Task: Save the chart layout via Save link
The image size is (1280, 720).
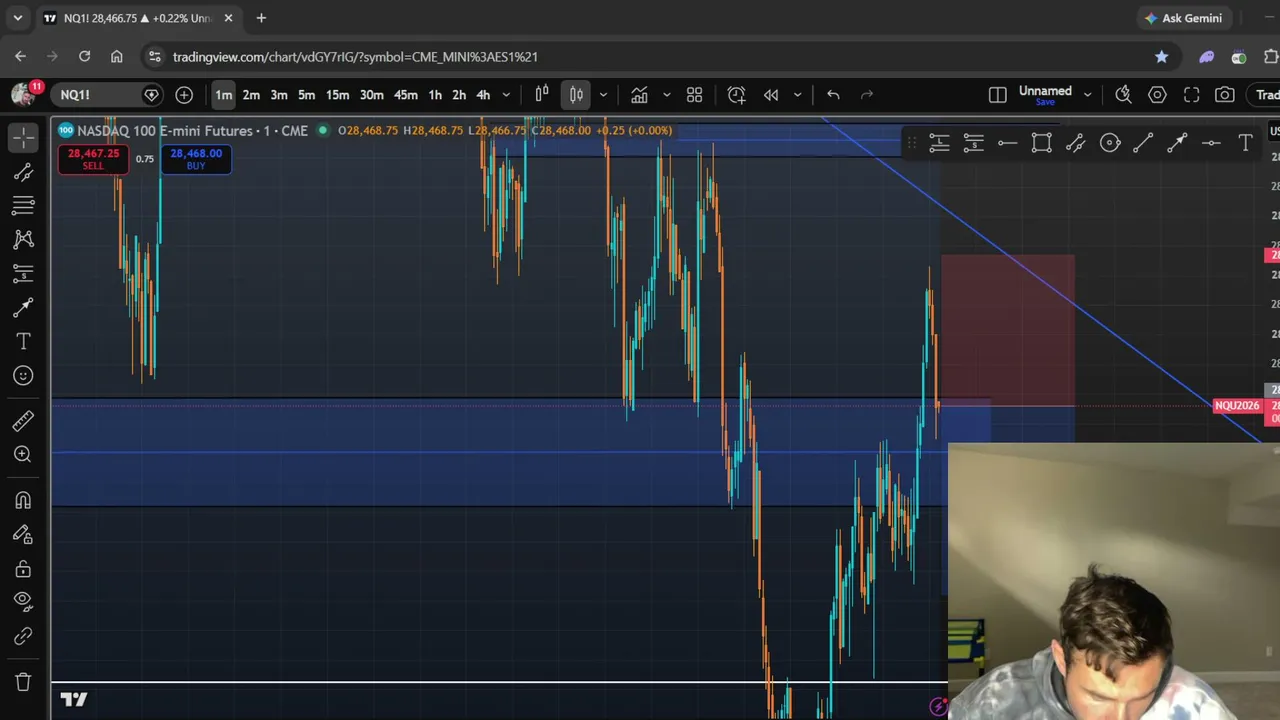Action: click(x=1045, y=102)
